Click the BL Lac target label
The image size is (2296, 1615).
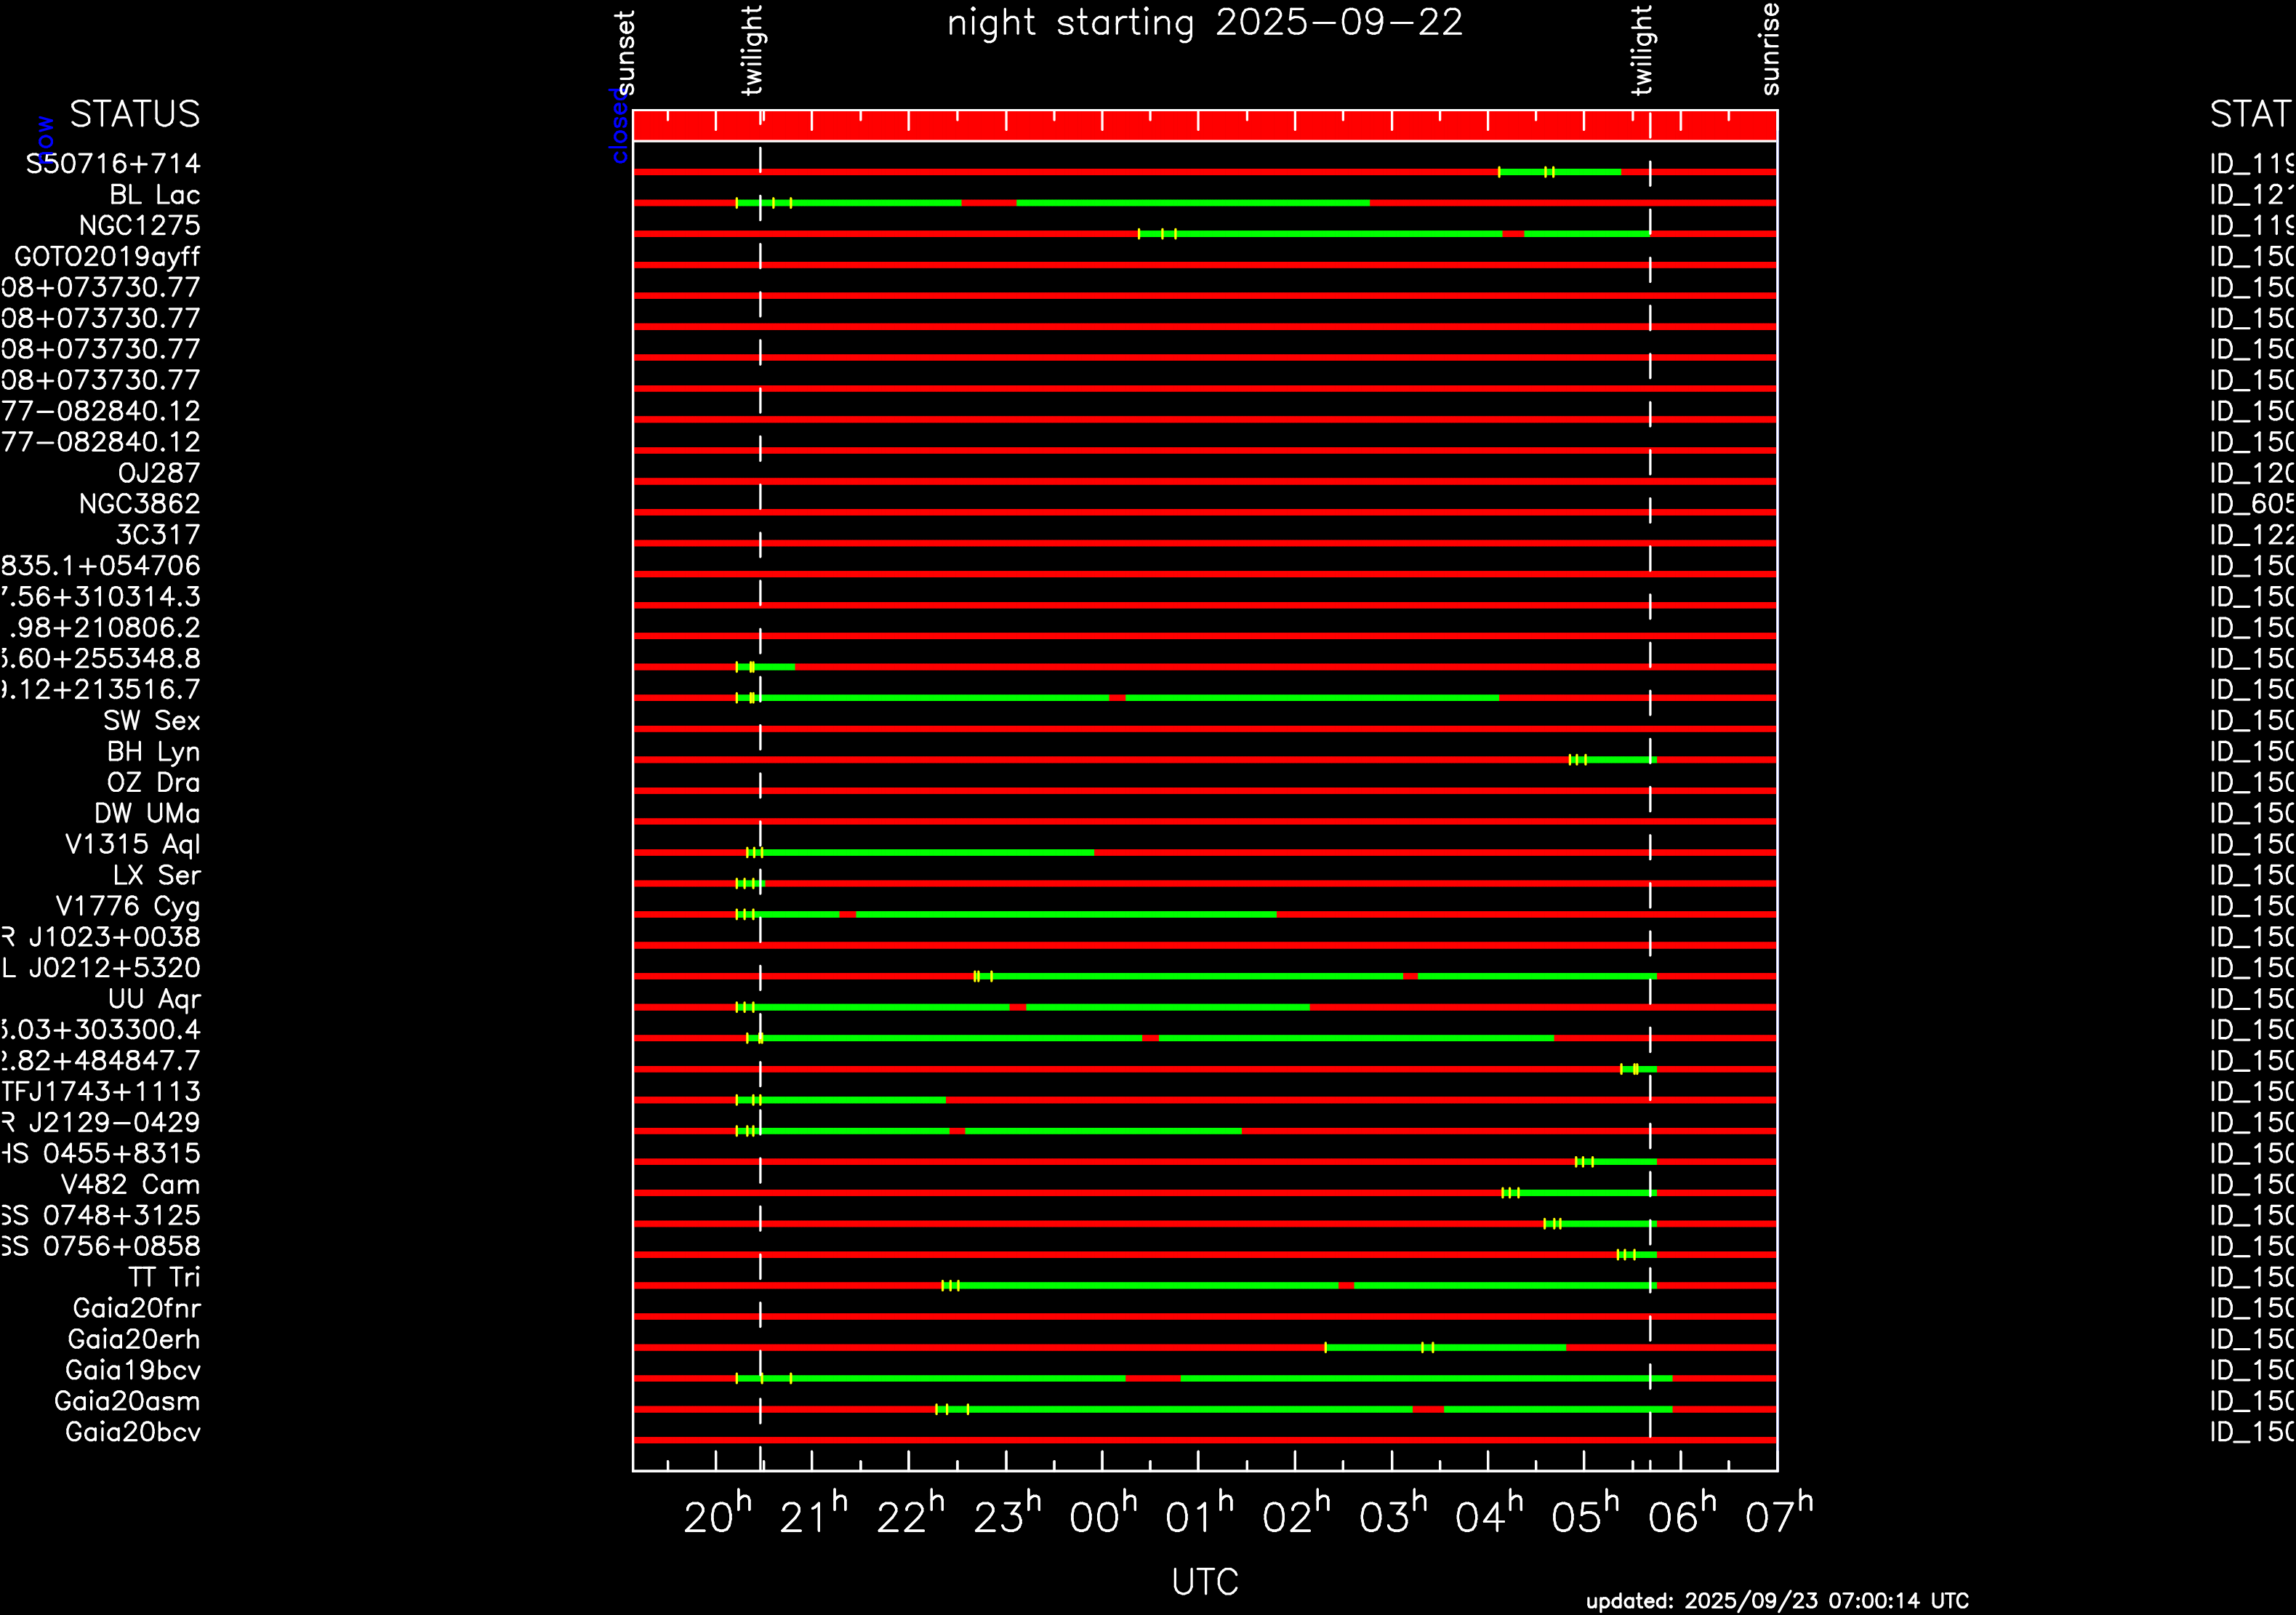pyautogui.click(x=154, y=195)
